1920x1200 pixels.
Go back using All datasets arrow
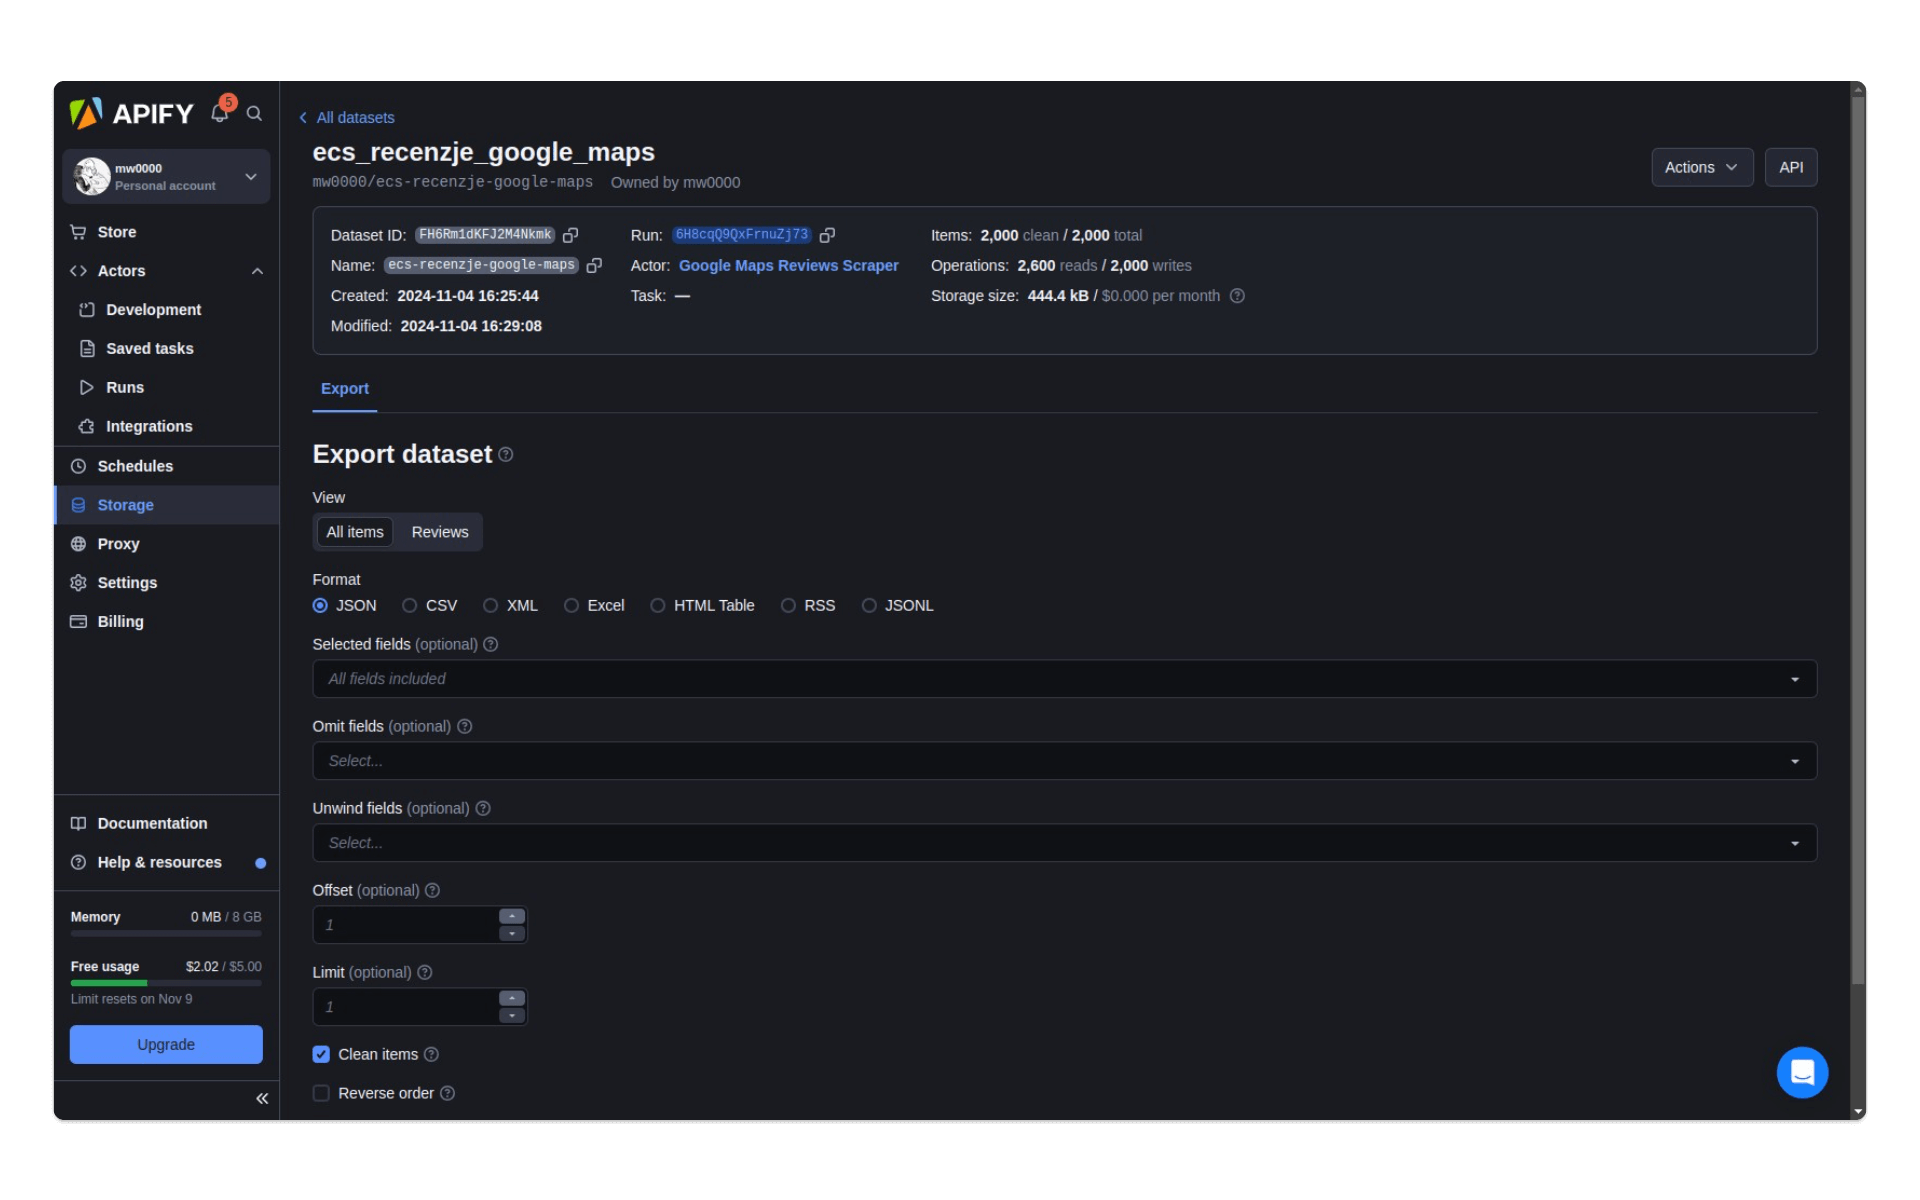303,118
